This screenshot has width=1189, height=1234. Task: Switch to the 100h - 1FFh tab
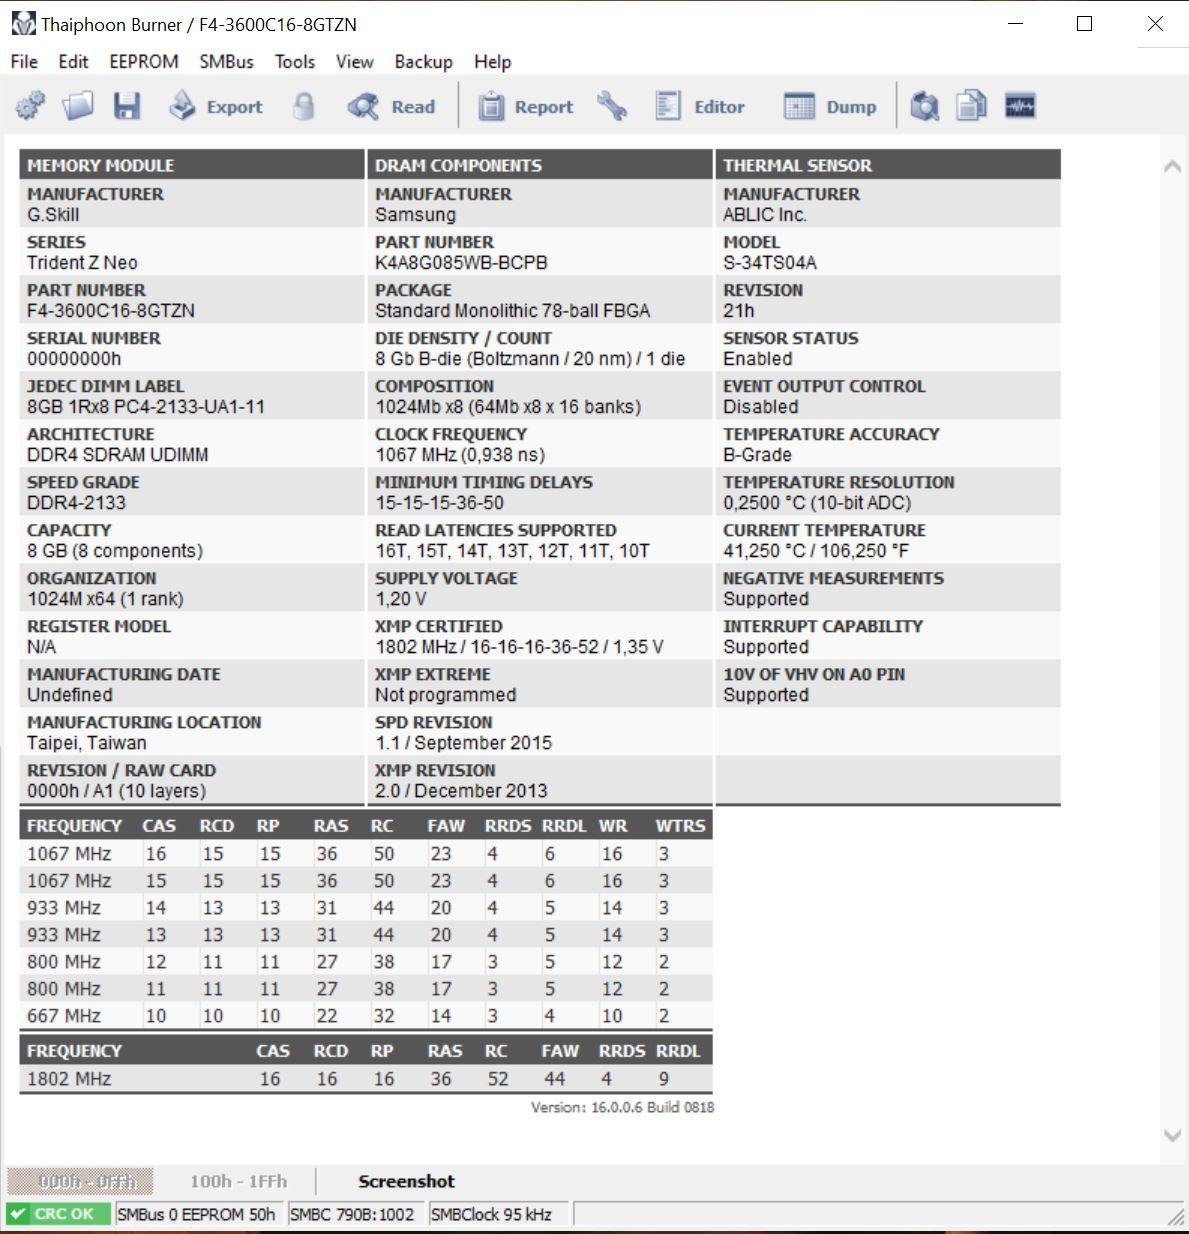tap(238, 1181)
